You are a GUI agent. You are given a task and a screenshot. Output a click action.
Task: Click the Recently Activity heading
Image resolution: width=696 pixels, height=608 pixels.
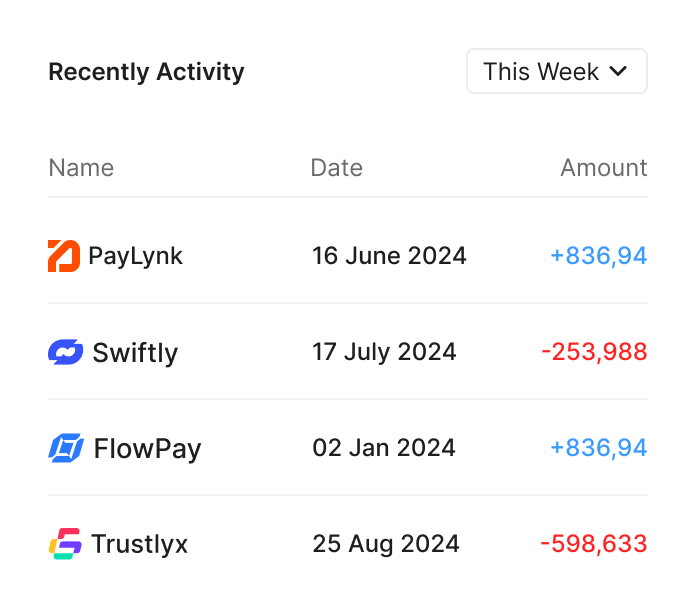click(146, 72)
